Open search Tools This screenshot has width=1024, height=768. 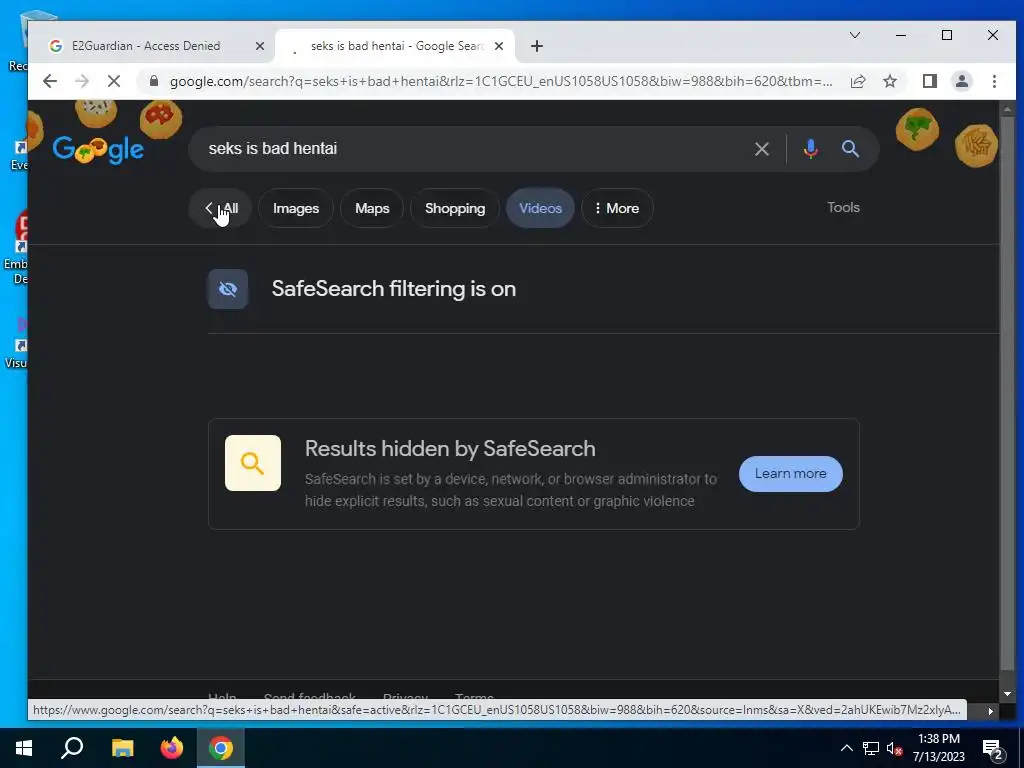[x=843, y=207]
